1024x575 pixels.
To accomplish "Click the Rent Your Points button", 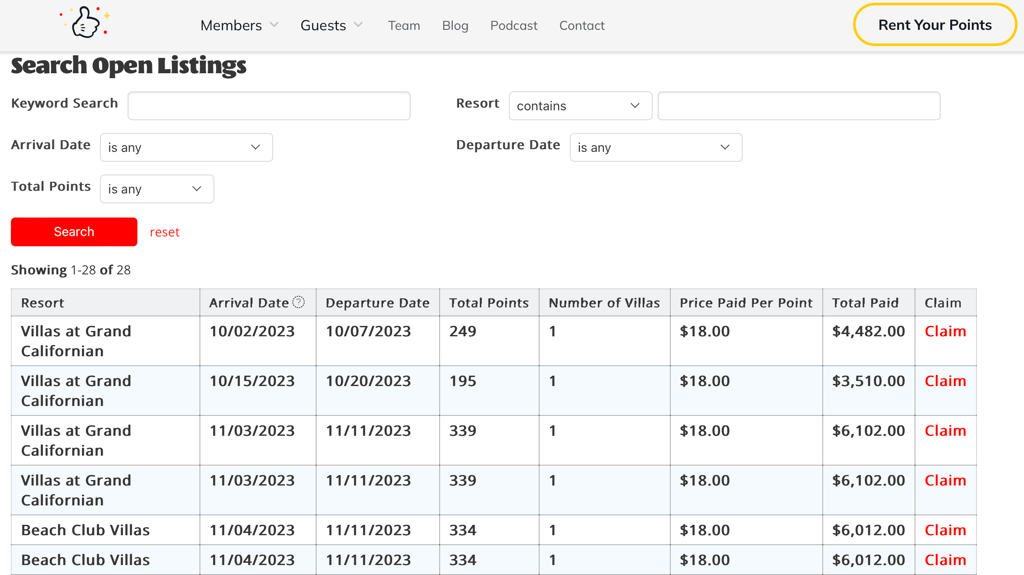I will 934,25.
